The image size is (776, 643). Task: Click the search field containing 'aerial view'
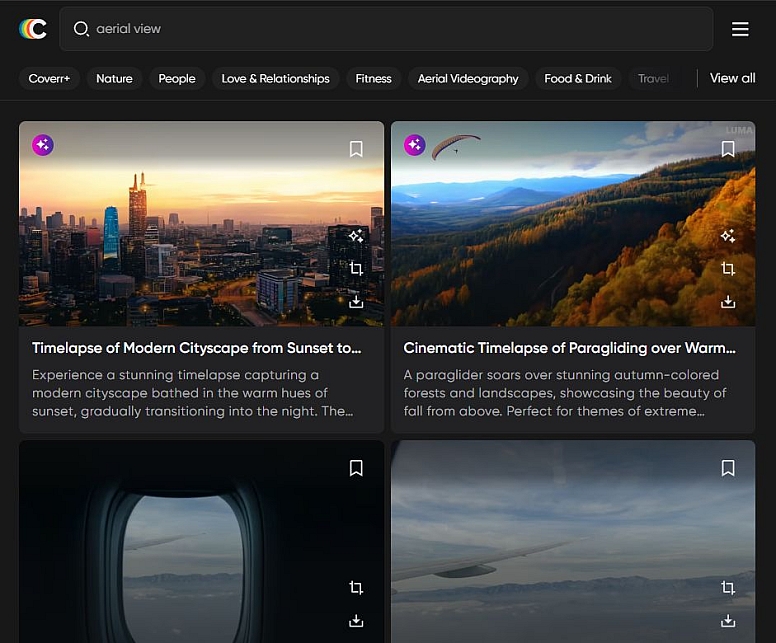[386, 29]
